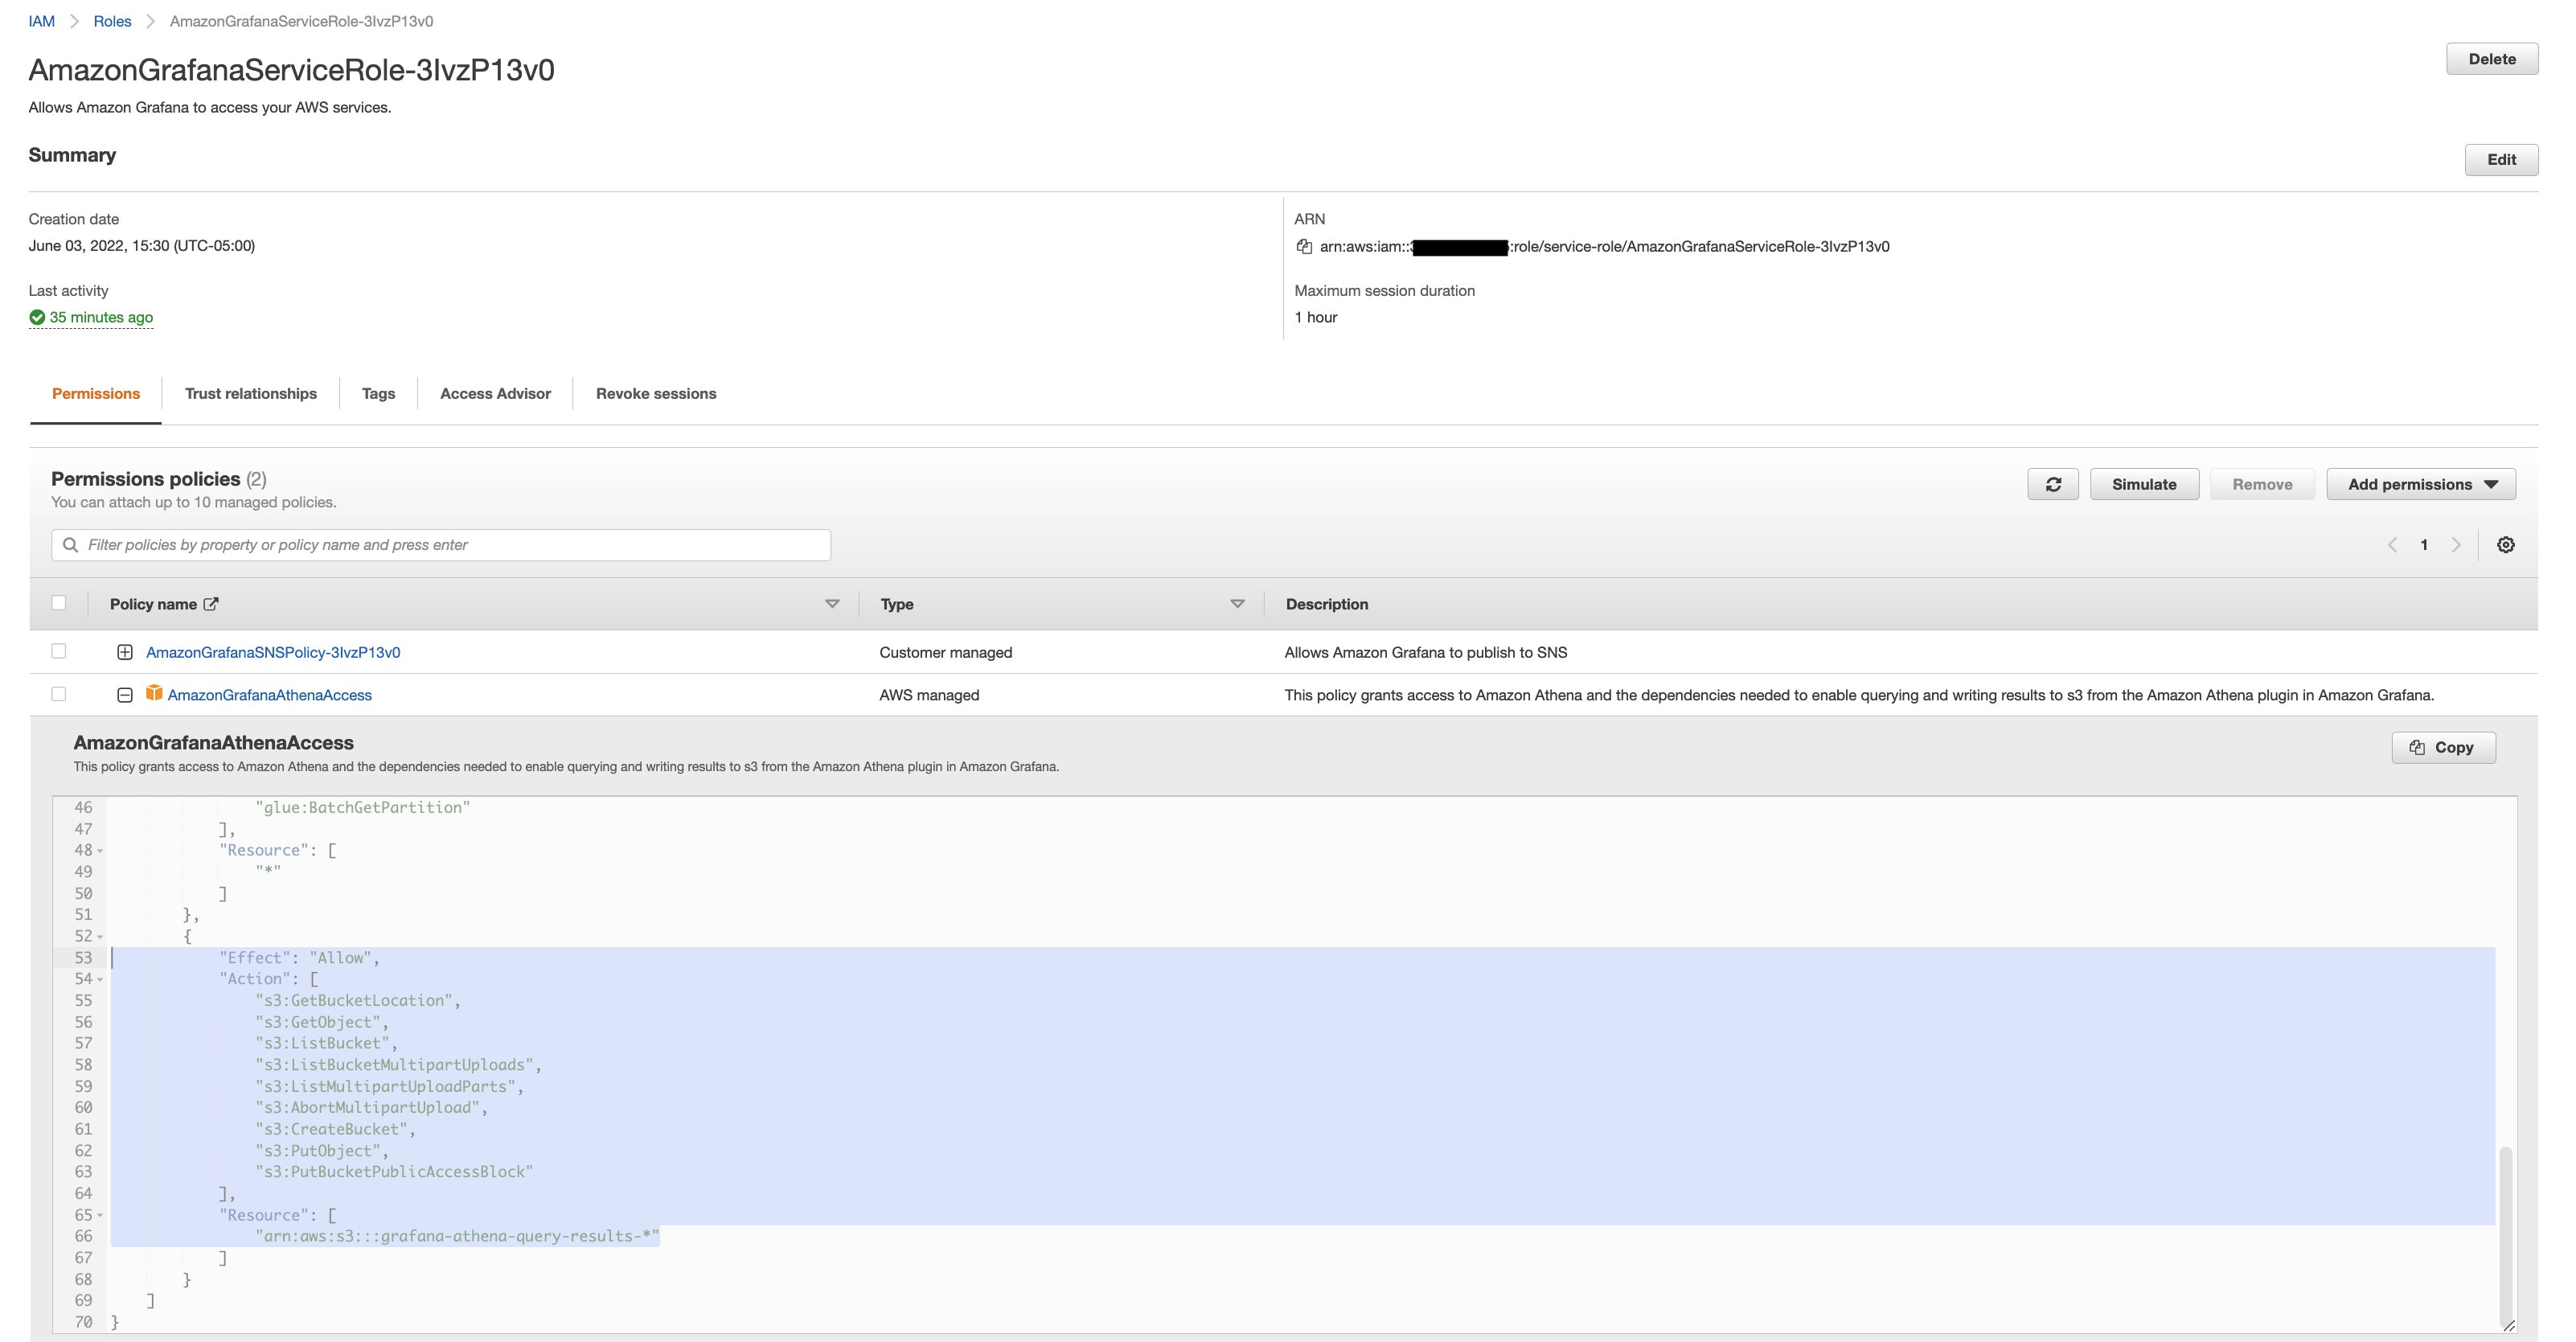
Task: Click the breadcrumb Roles navigation icon
Action: coord(113,20)
